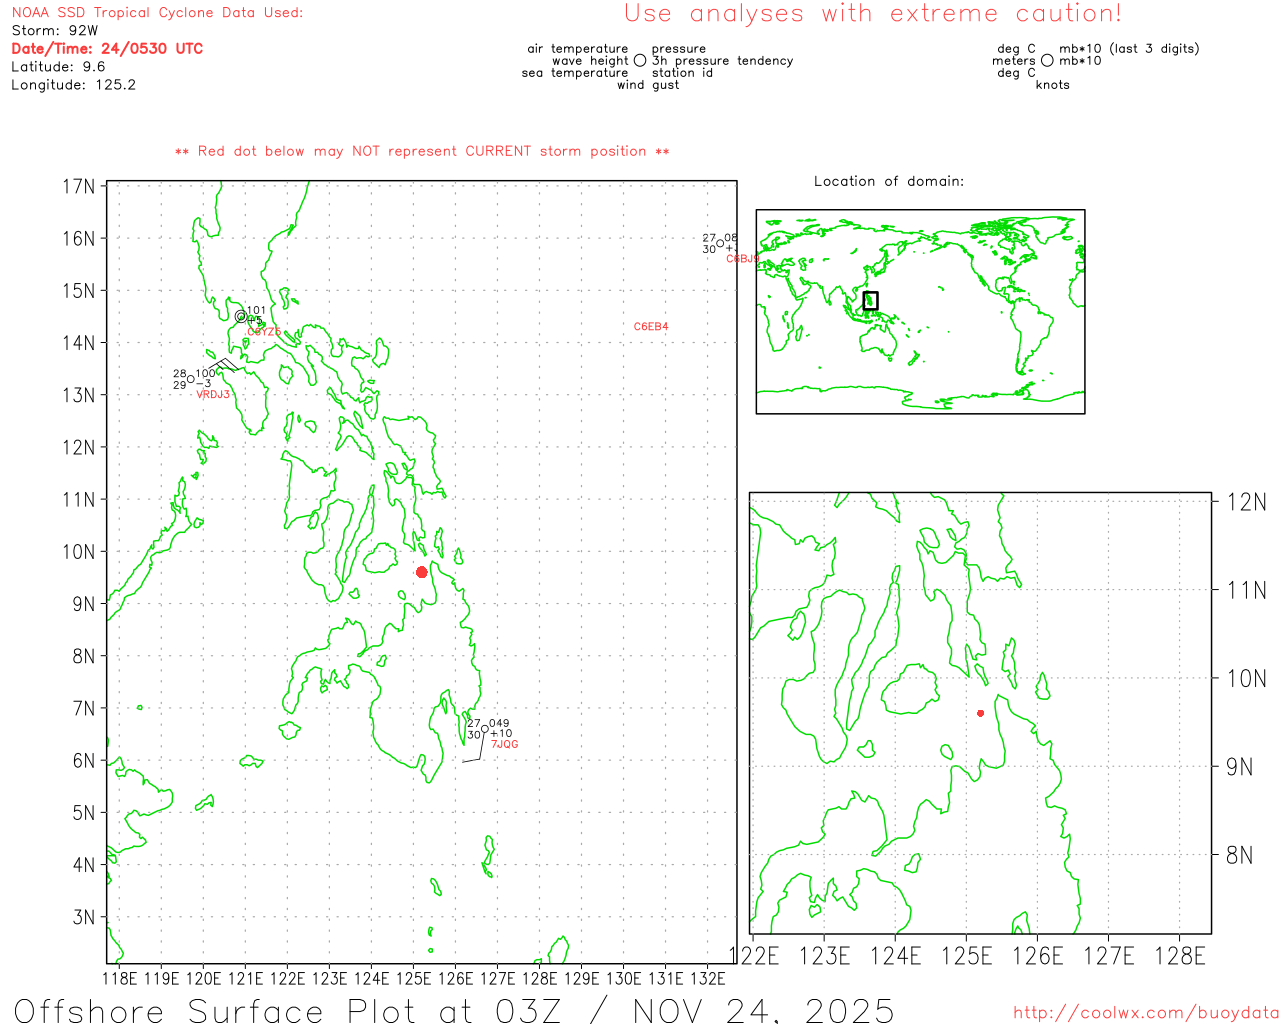Click the C6BJ9 station circle marker

coord(720,243)
